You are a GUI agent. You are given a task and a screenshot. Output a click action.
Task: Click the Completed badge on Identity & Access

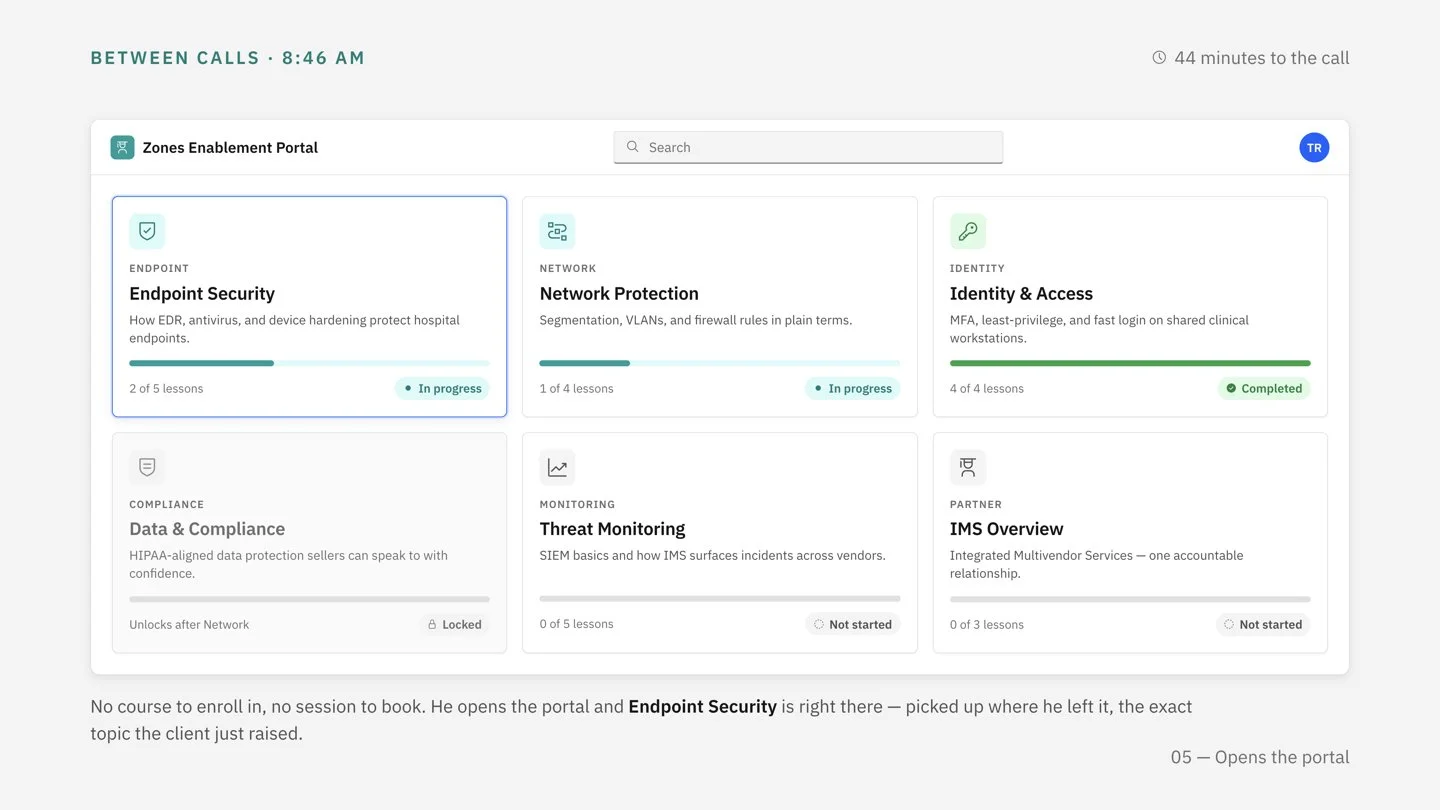point(1264,388)
